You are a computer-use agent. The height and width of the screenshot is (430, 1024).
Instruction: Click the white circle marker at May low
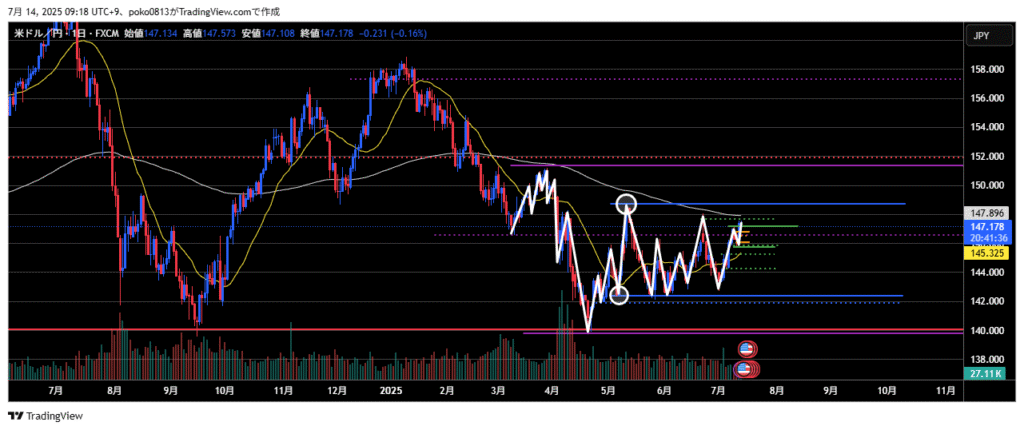[619, 294]
